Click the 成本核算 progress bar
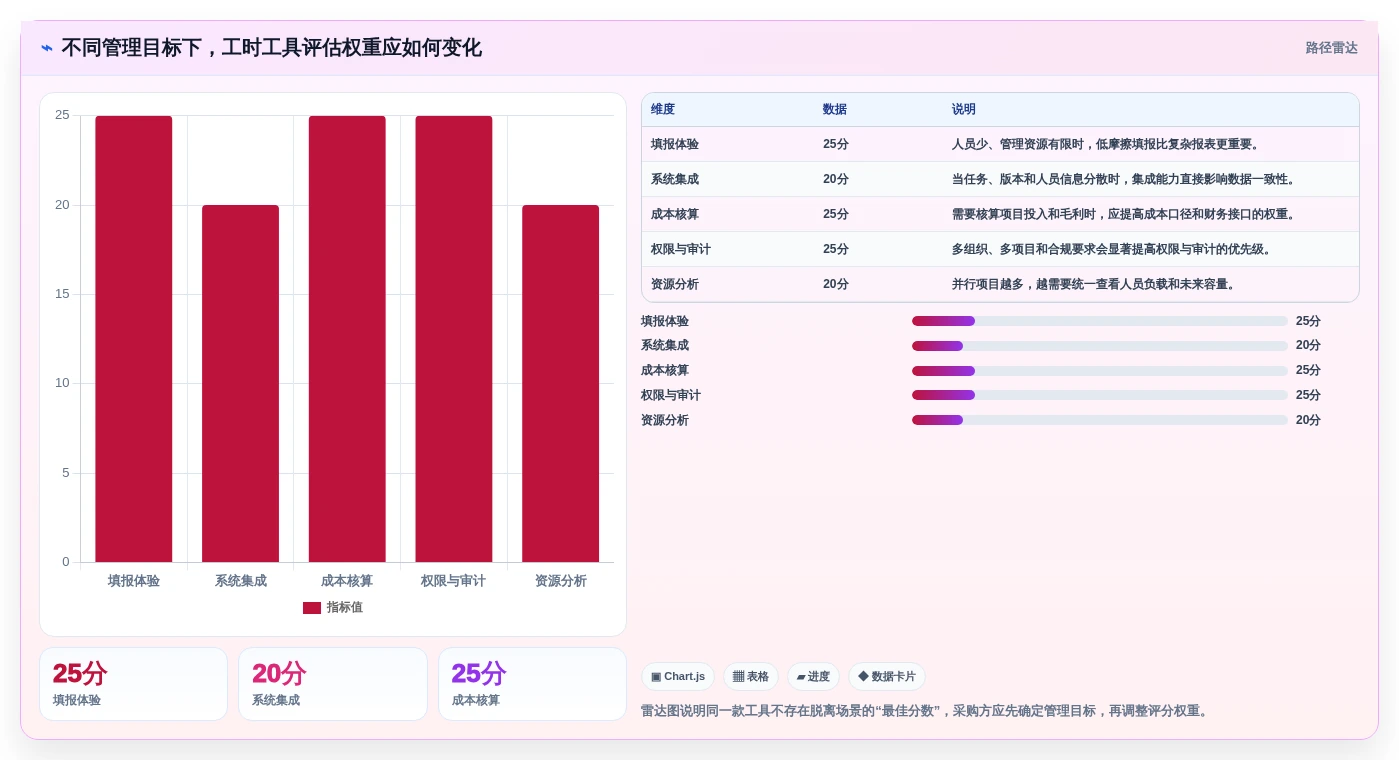 pos(1100,371)
